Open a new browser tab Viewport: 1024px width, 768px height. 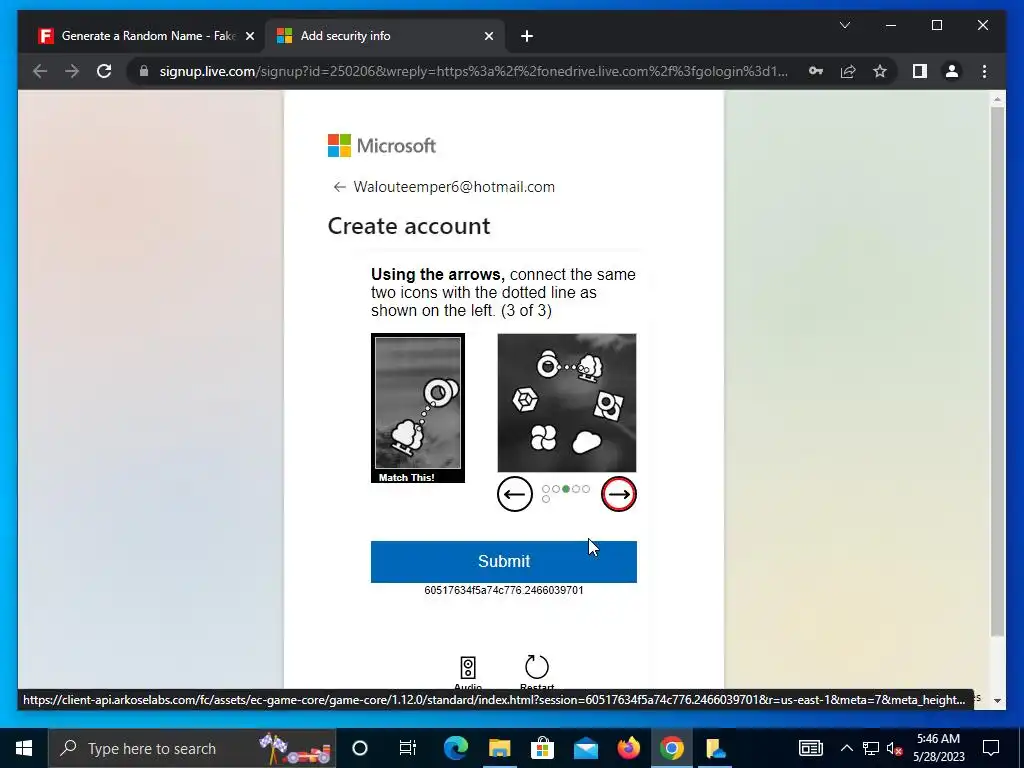point(526,36)
